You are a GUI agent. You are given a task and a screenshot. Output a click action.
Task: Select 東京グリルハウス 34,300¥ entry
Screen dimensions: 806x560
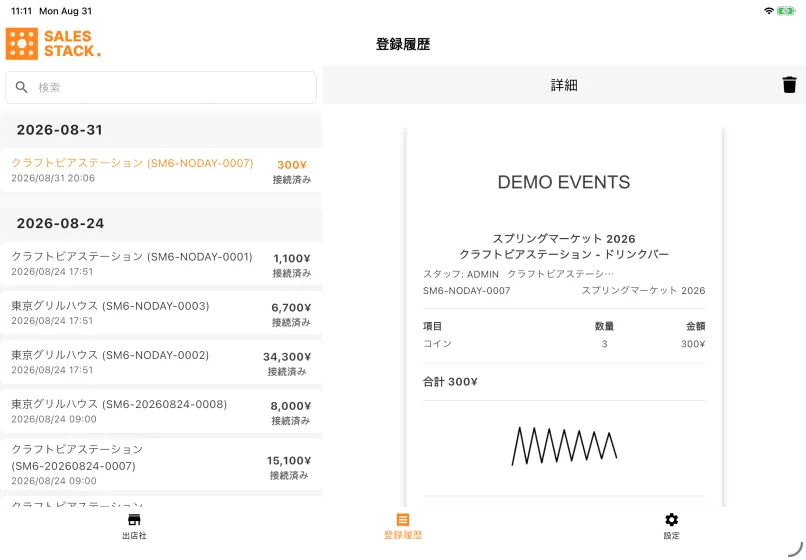tap(161, 363)
